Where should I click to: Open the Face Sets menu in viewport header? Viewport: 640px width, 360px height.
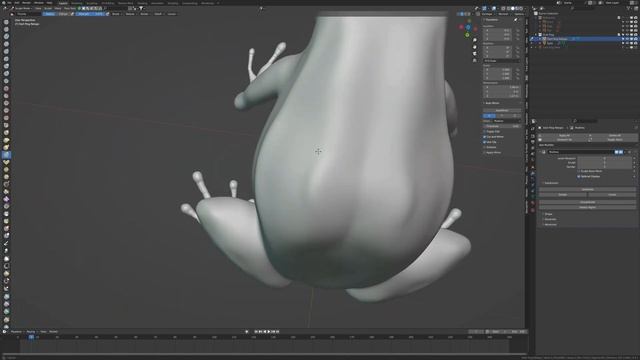[69, 8]
